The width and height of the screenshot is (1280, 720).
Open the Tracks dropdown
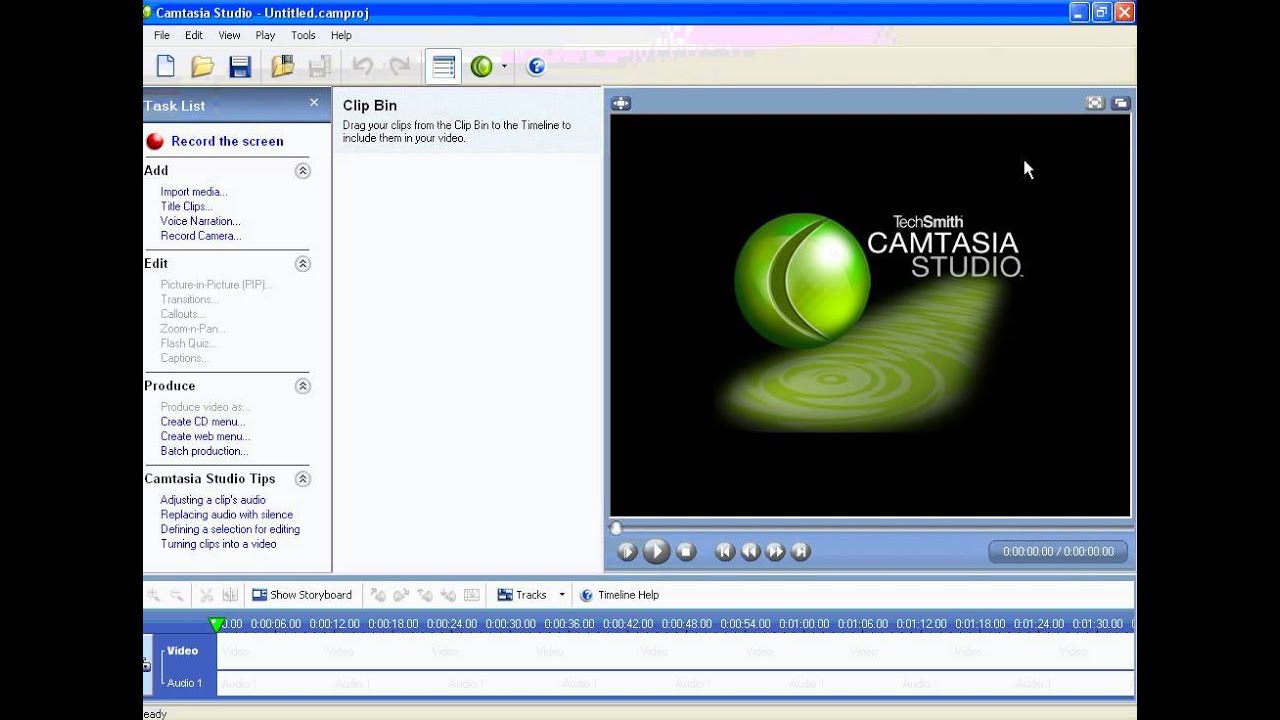(x=531, y=595)
